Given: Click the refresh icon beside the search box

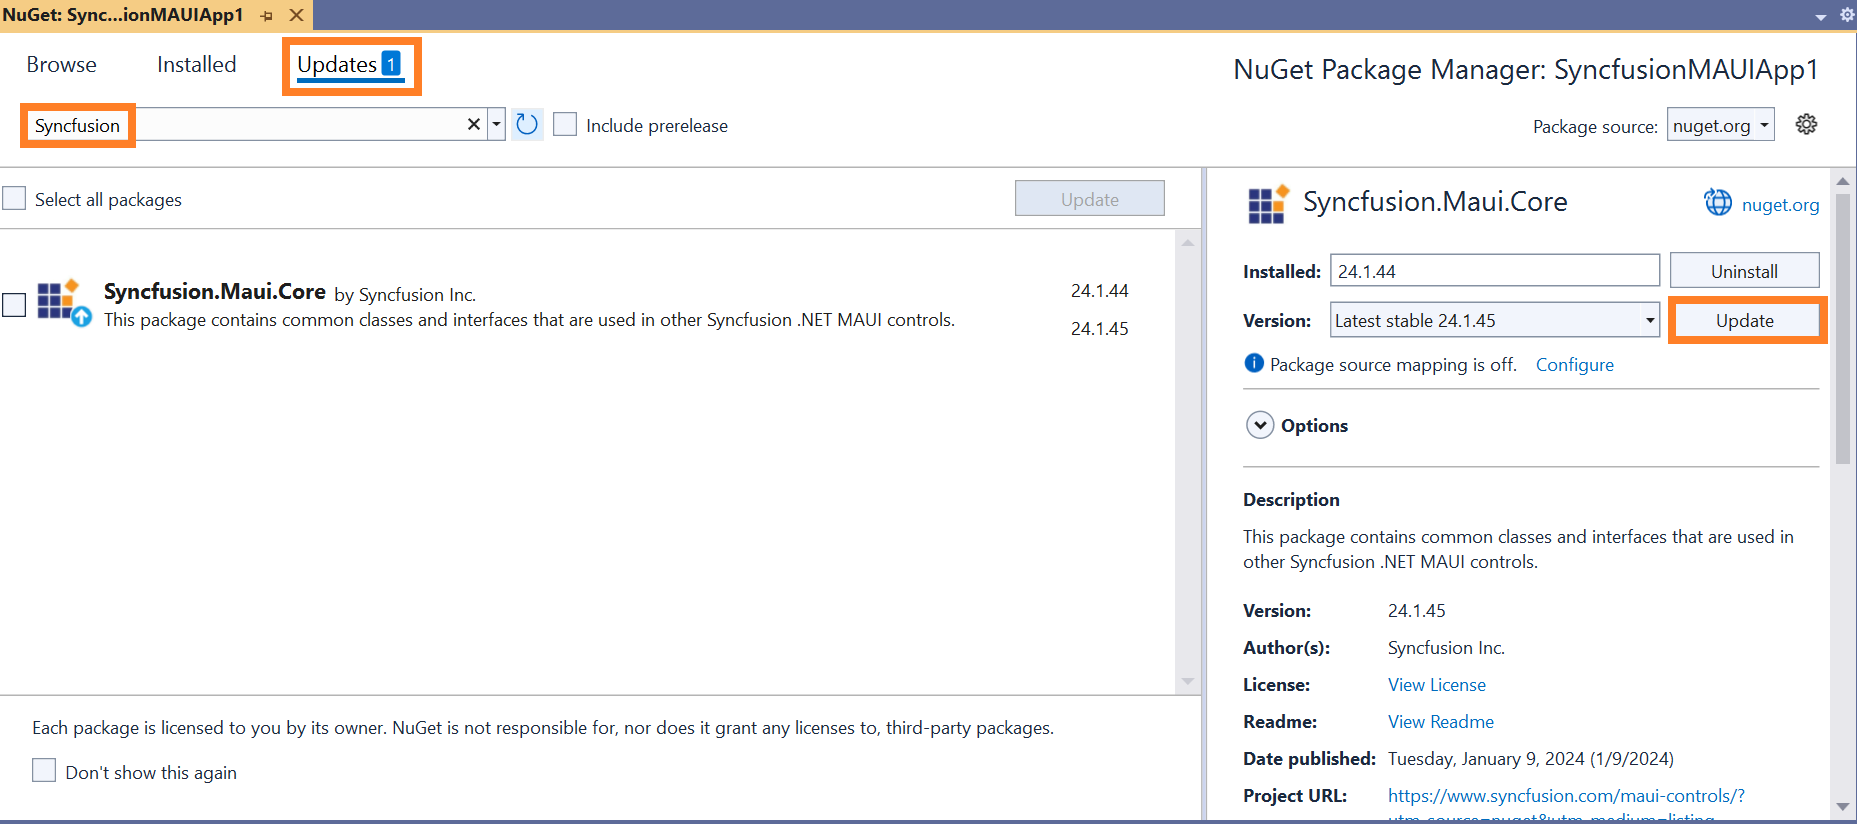Looking at the screenshot, I should pyautogui.click(x=527, y=125).
